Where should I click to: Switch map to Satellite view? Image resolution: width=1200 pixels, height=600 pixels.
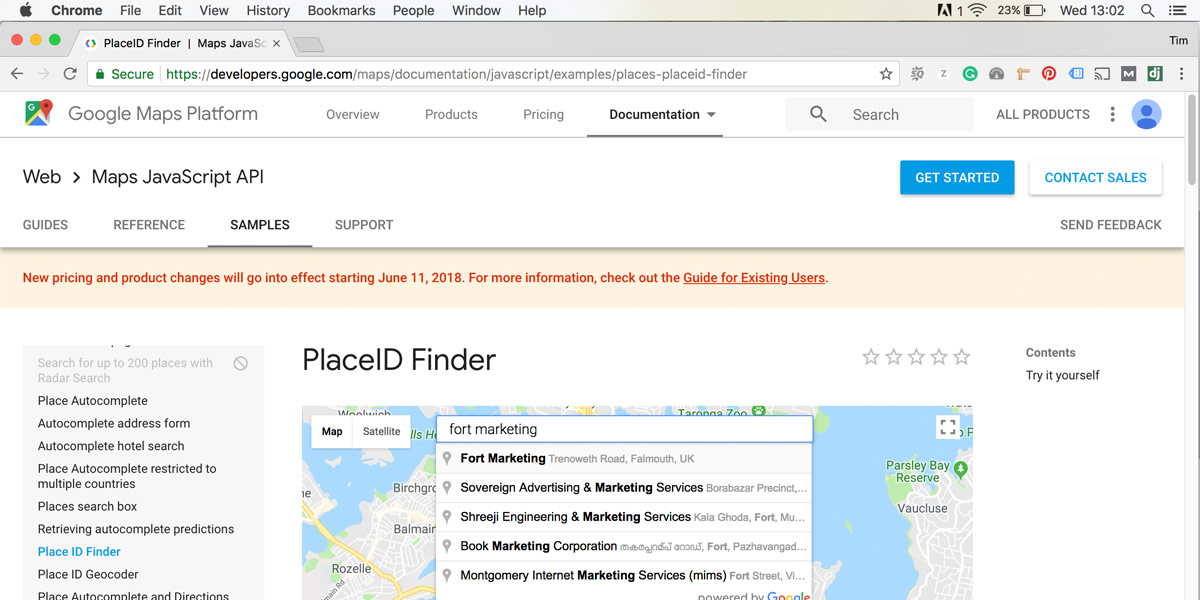[x=381, y=432]
